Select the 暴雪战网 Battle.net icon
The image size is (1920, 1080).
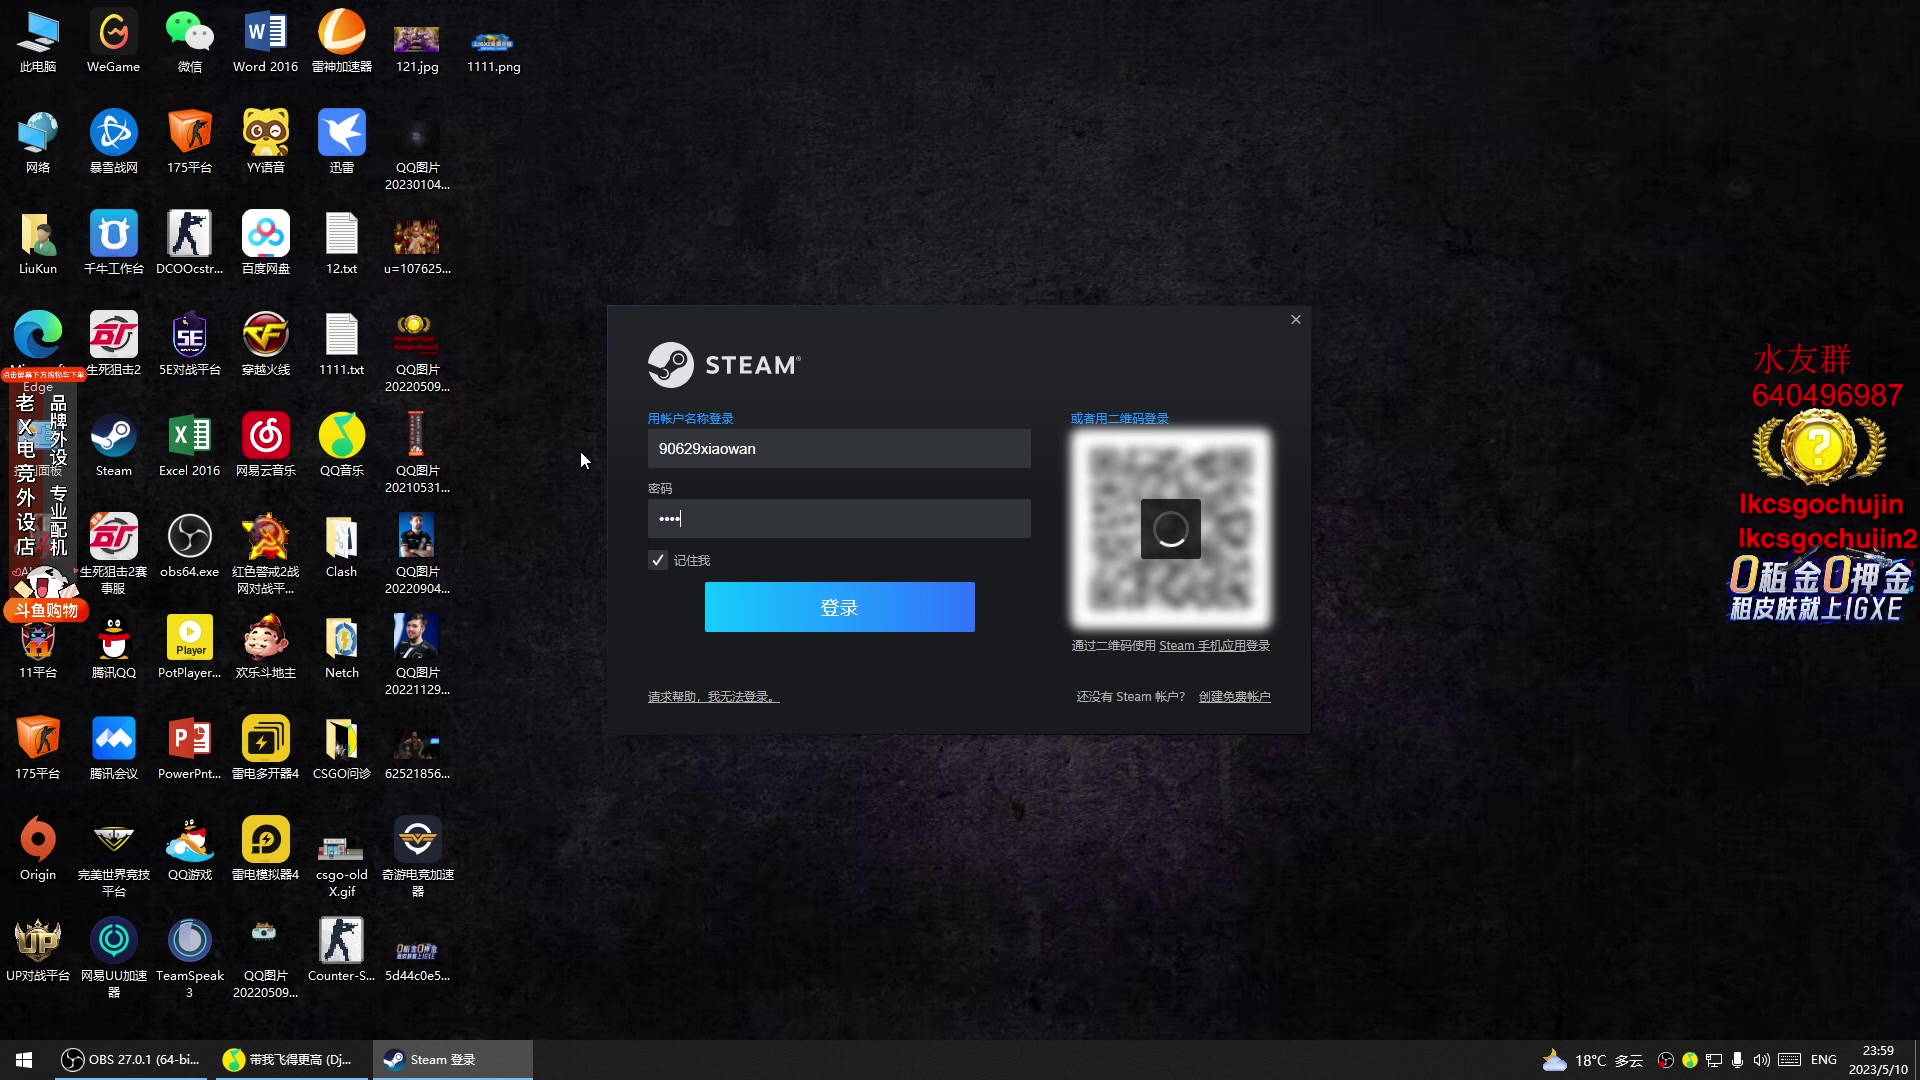(113, 143)
